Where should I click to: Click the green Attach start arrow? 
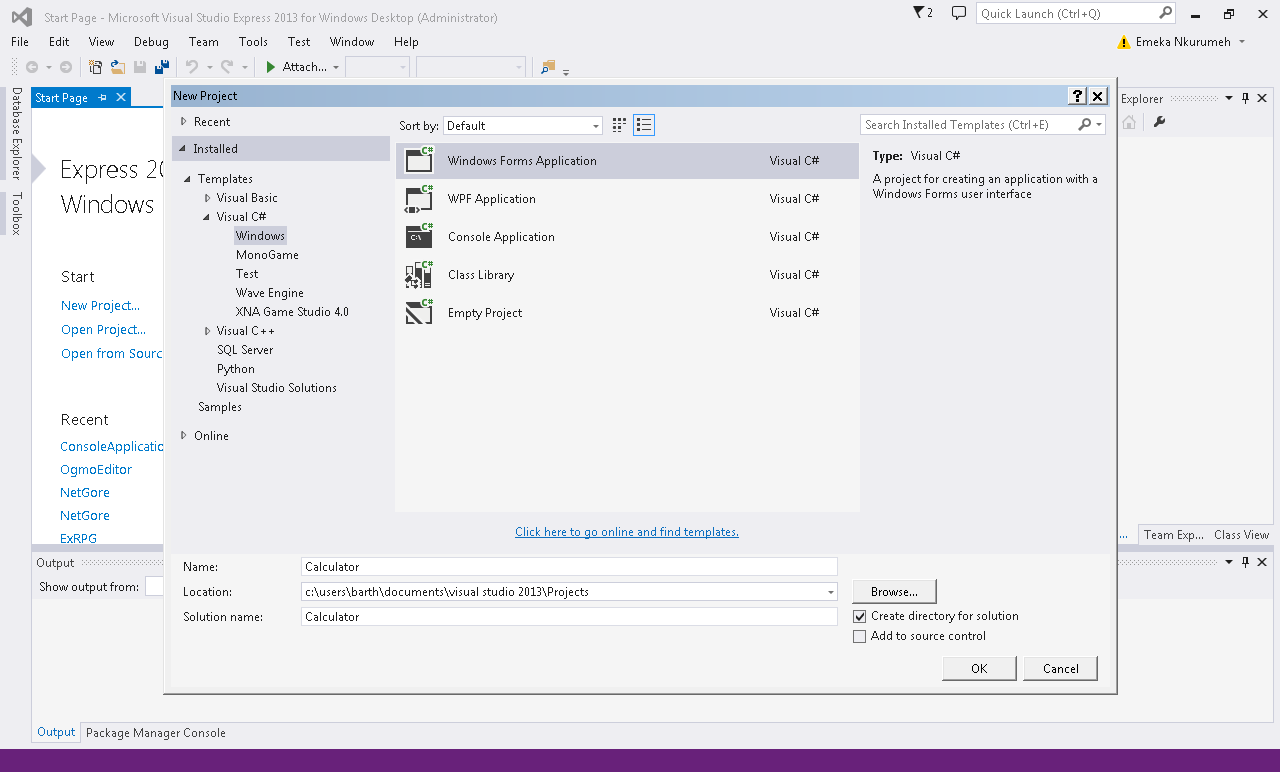click(270, 67)
